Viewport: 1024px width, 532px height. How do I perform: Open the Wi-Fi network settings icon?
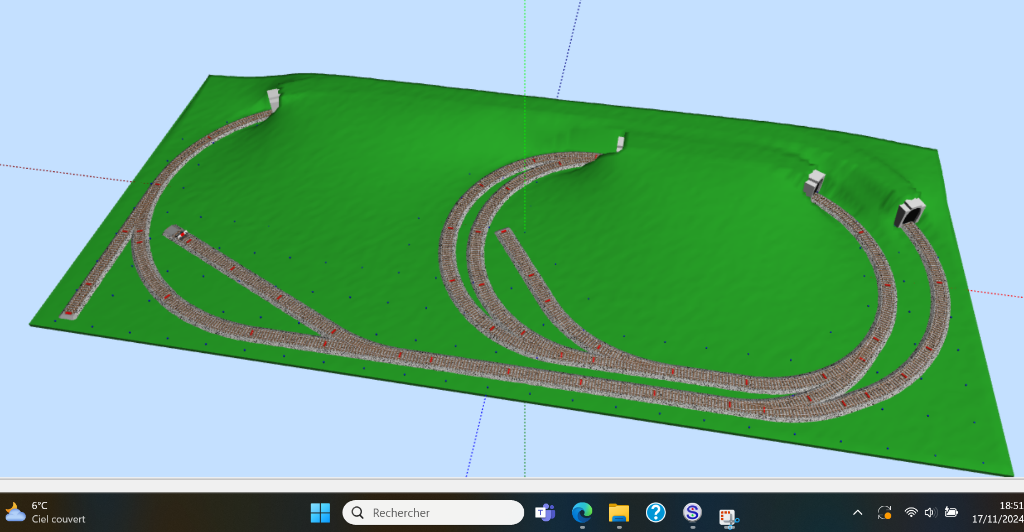(911, 512)
